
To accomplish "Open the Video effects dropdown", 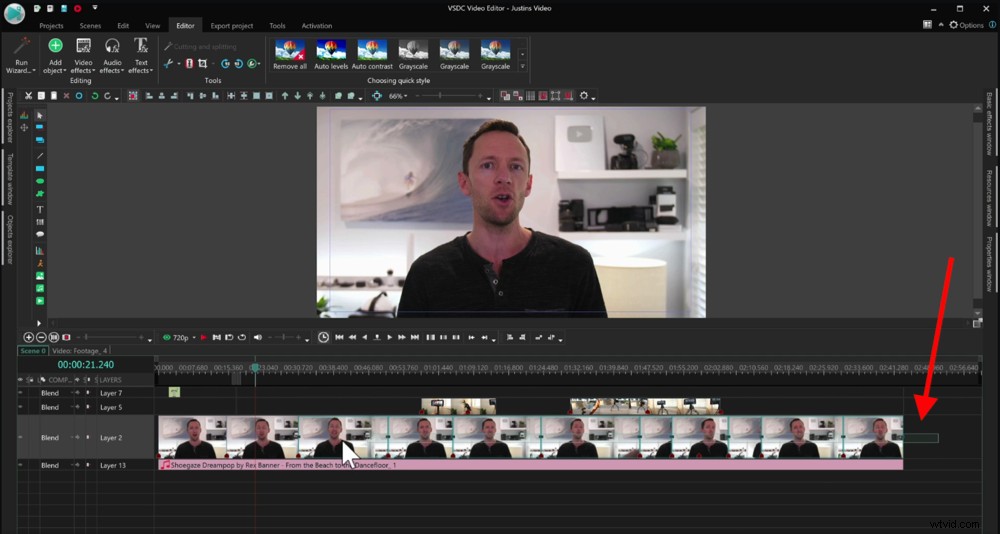I will click(x=84, y=66).
